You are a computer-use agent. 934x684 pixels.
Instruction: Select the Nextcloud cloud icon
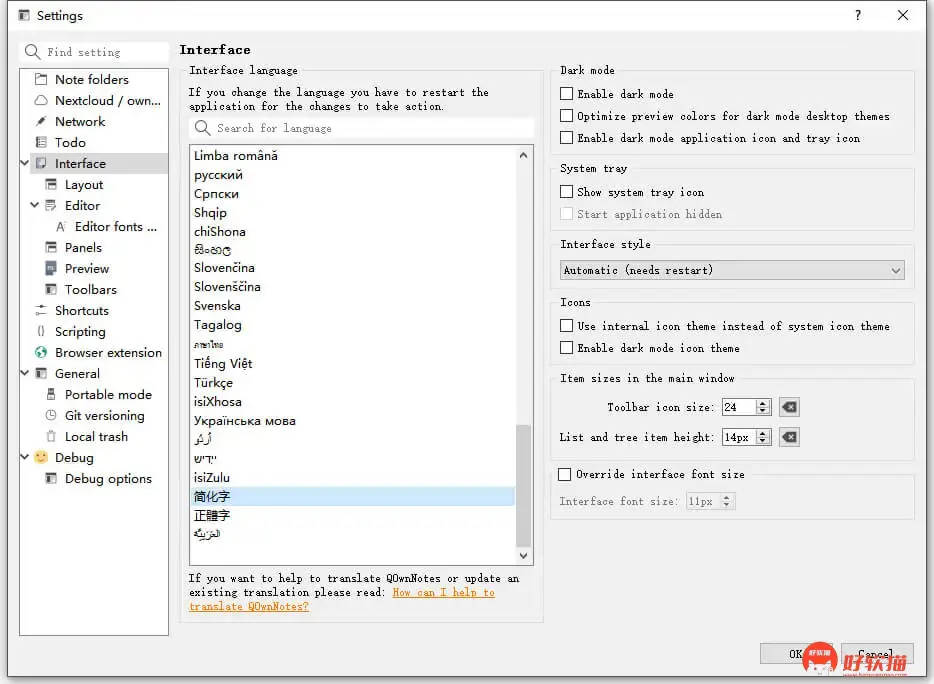click(41, 100)
